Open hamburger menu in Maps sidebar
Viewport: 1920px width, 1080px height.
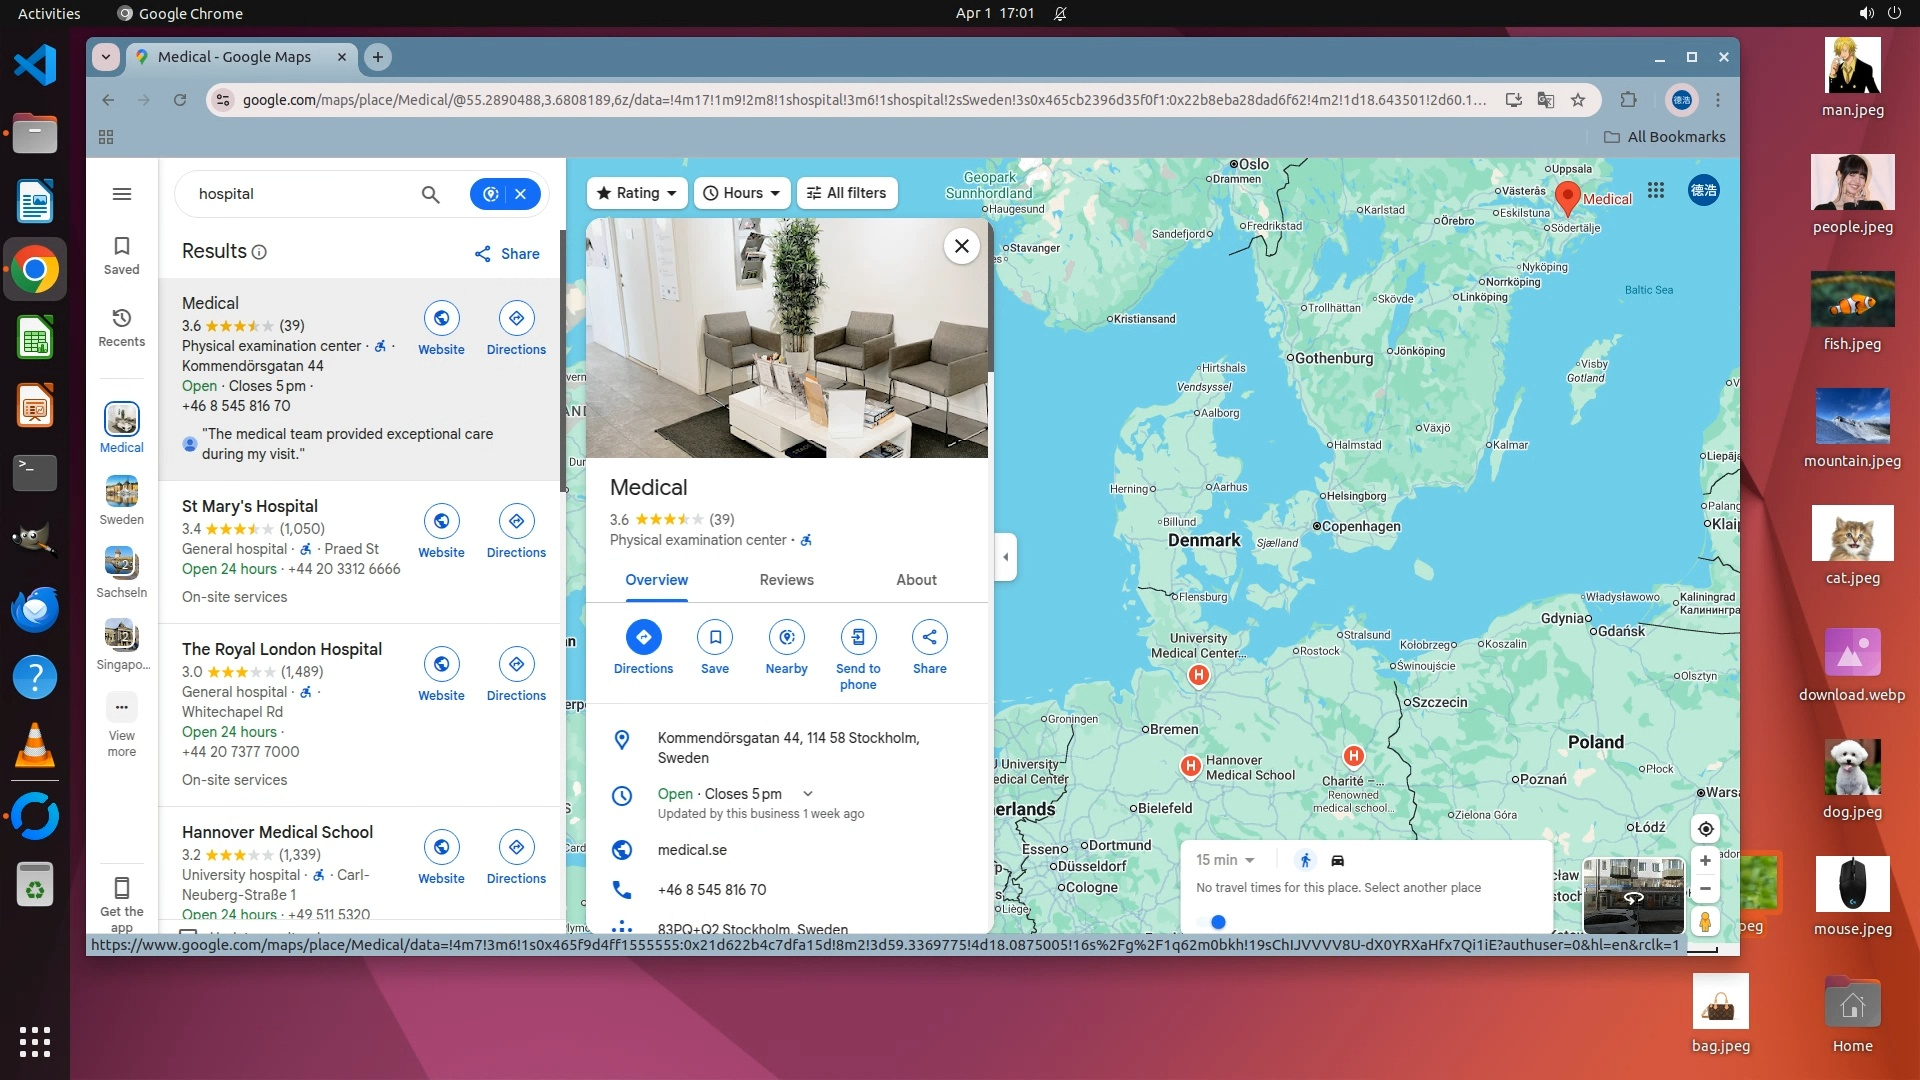[x=122, y=194]
